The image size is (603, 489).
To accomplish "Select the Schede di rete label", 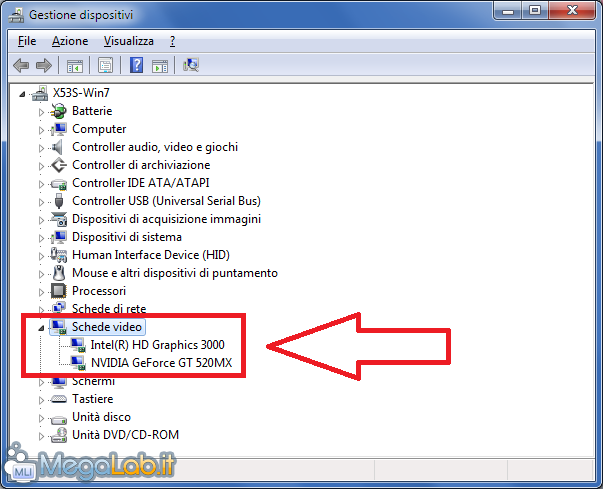I will (109, 309).
